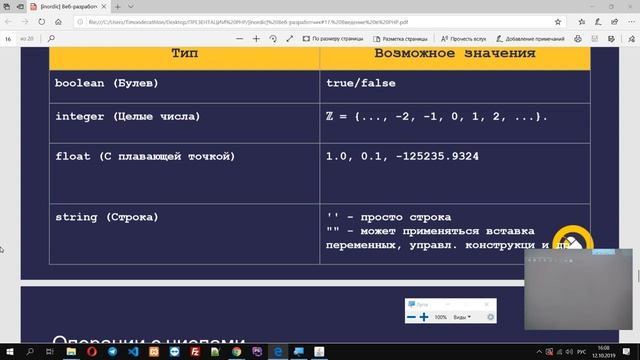
Task: Open FileZilla from the taskbar
Action: pos(195,351)
